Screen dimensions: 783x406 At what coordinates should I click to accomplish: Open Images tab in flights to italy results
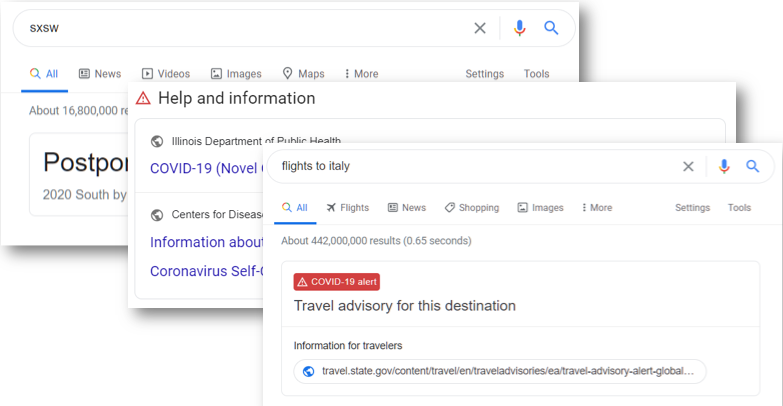(x=540, y=208)
